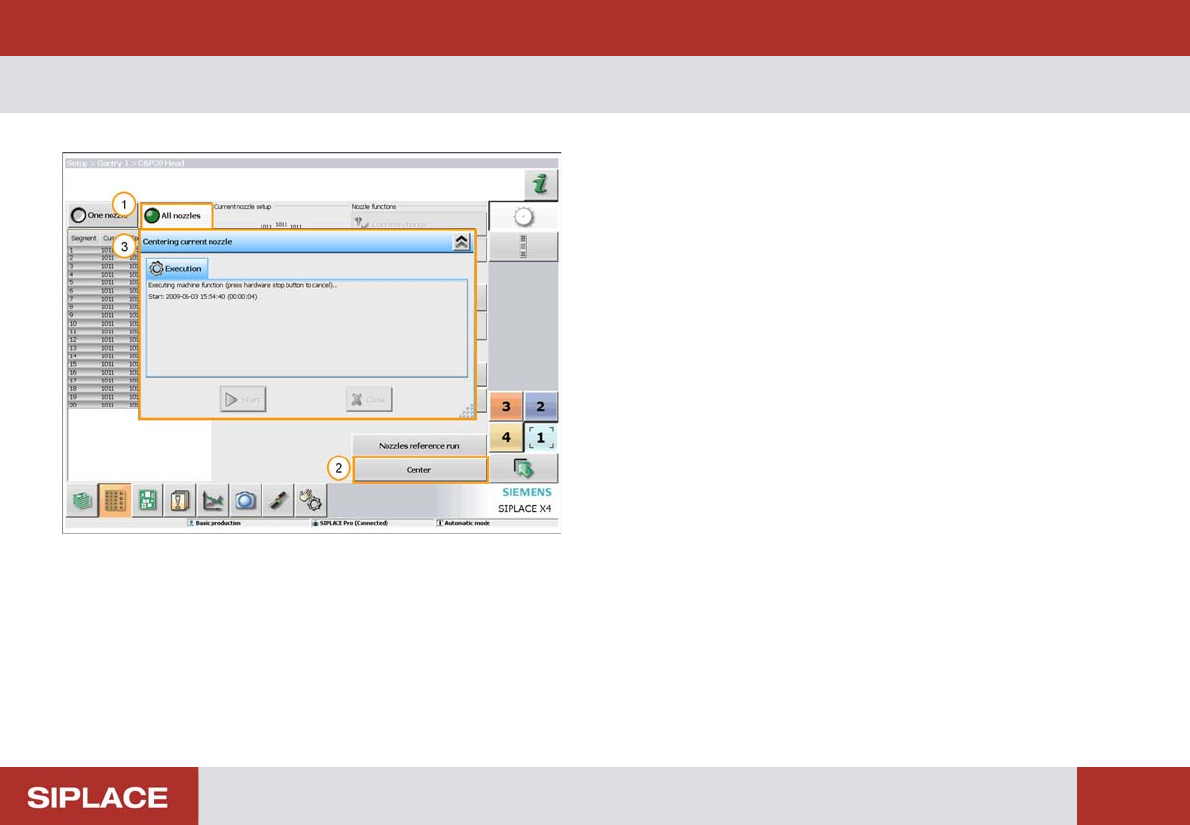This screenshot has height=825, width=1190.
Task: Open the orange grid setup icon
Action: (x=115, y=501)
